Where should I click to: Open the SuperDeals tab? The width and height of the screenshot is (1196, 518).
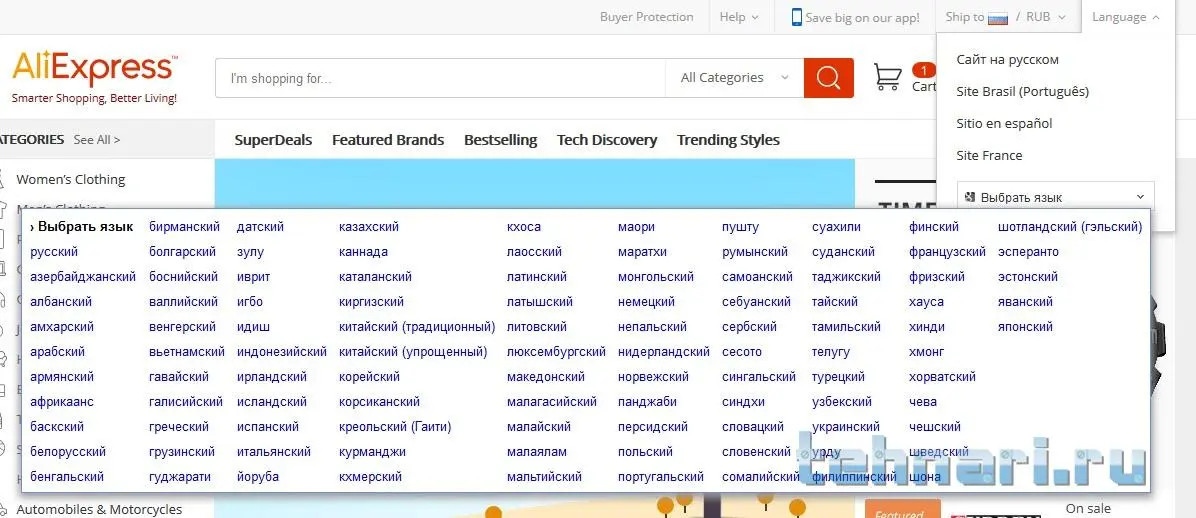tap(274, 140)
